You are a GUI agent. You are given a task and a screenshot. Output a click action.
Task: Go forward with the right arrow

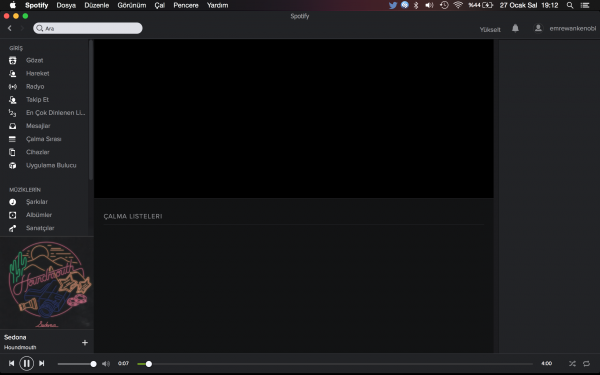tap(22, 28)
